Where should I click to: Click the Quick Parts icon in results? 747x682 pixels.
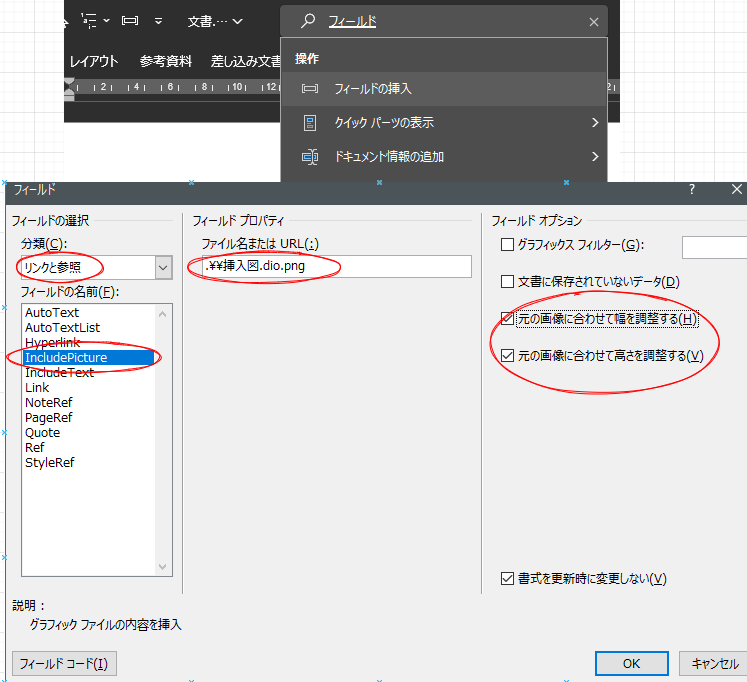click(310, 123)
